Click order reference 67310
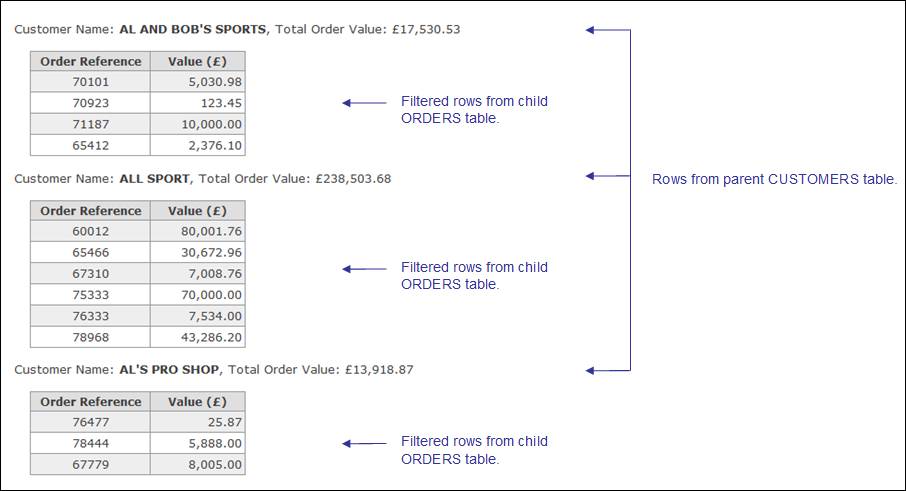This screenshot has width=906, height=491. pyautogui.click(x=90, y=274)
